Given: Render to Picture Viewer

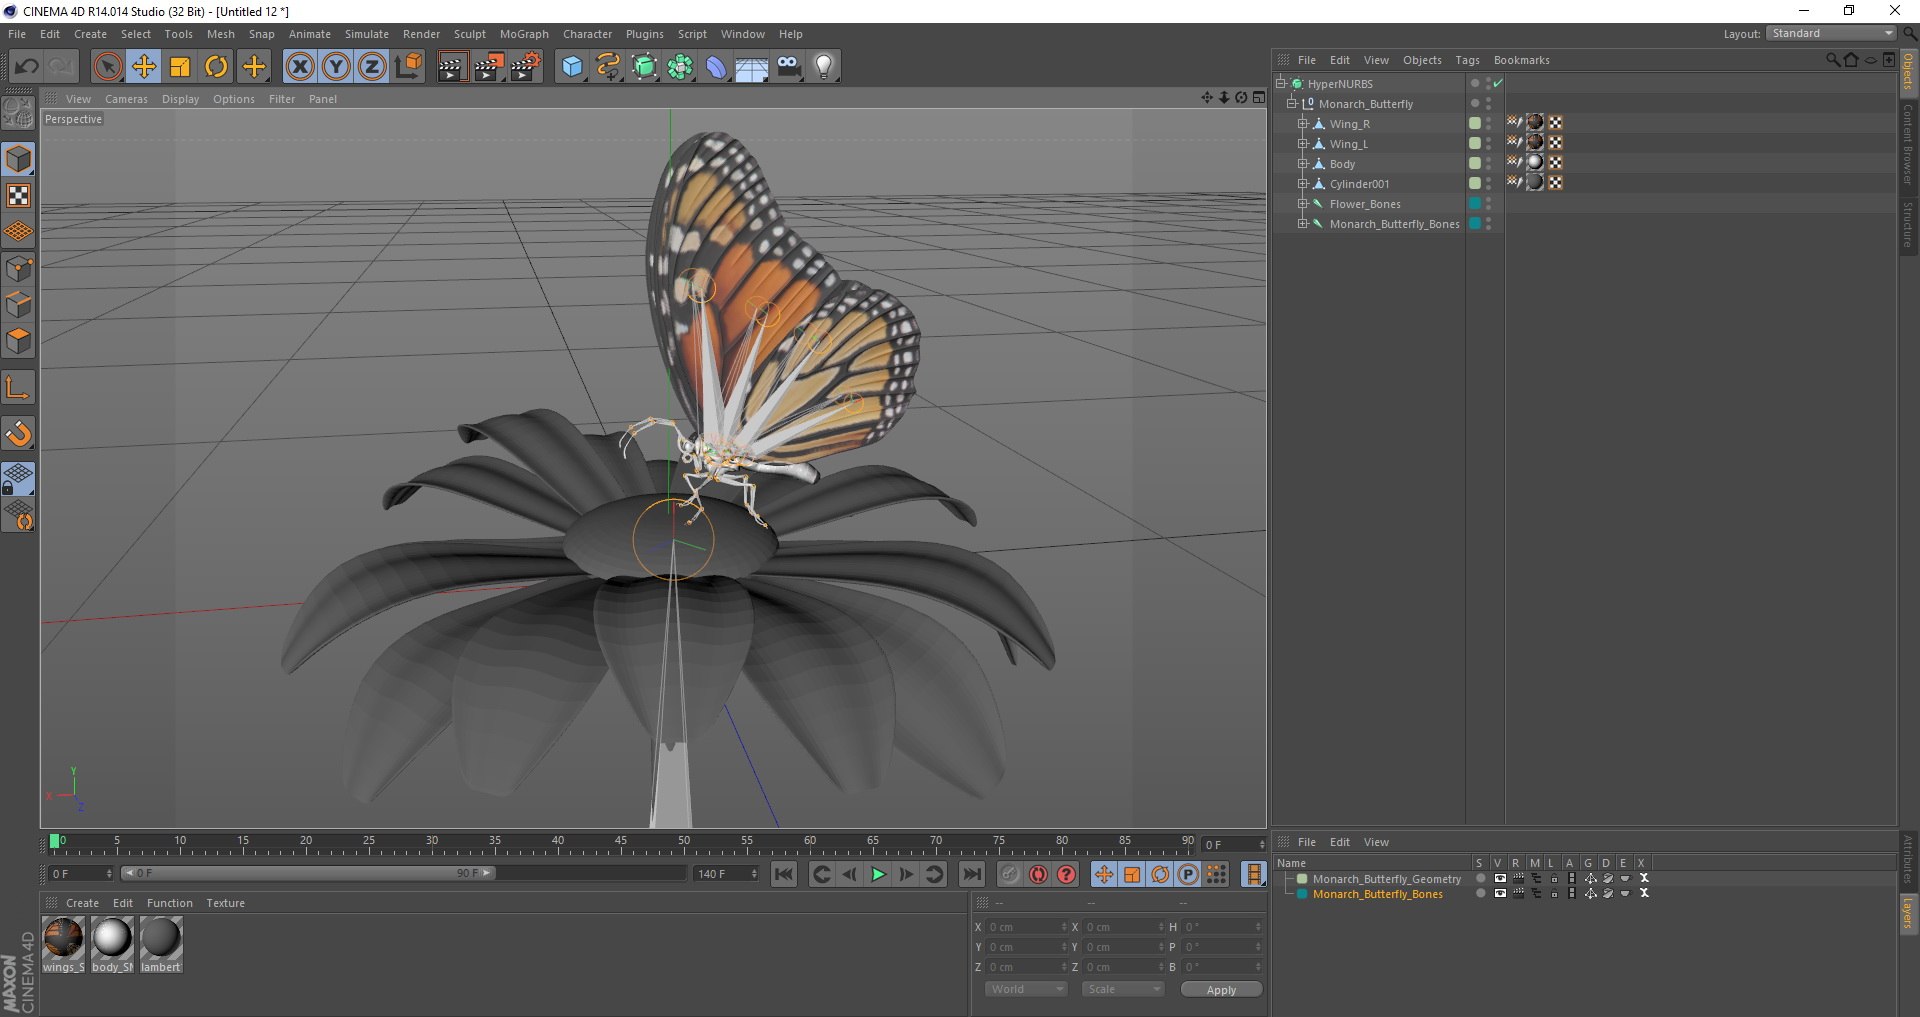Looking at the screenshot, I should (x=488, y=67).
